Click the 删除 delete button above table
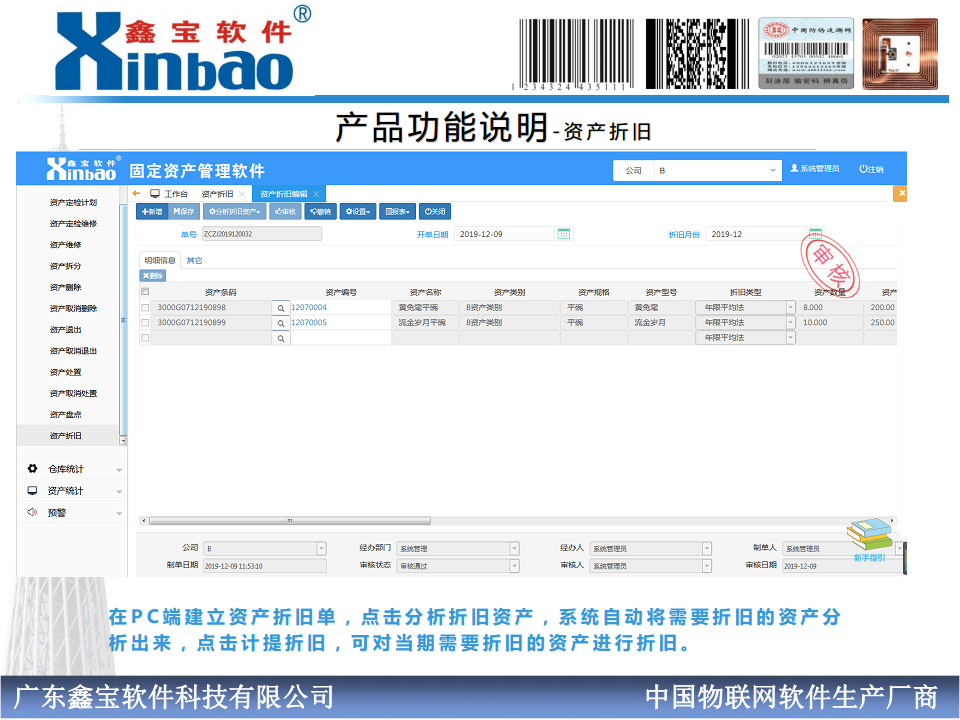The height and width of the screenshot is (720, 960). point(153,276)
